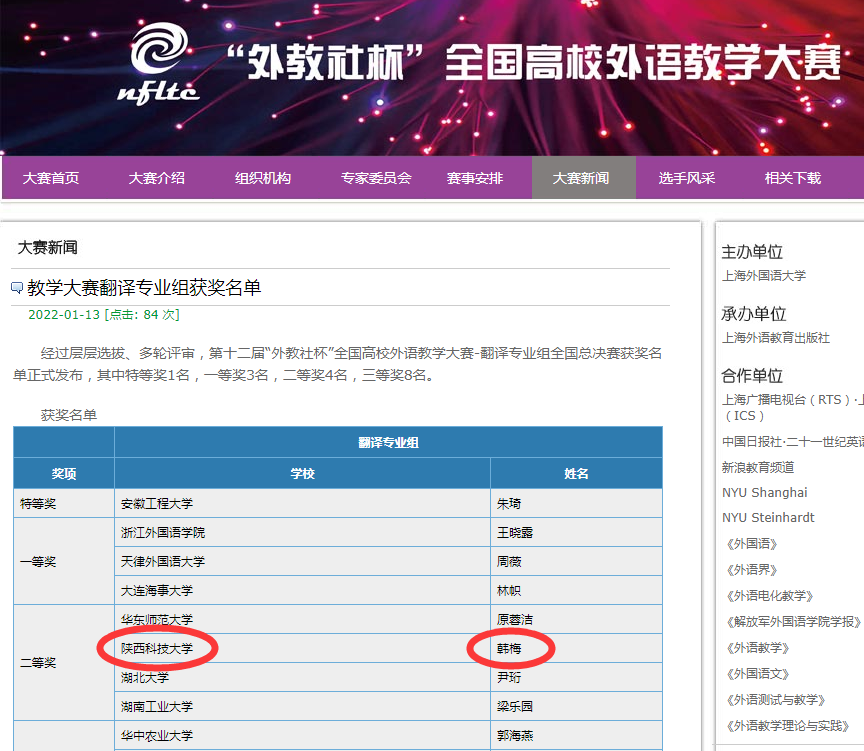This screenshot has width=864, height=751.
Task: Visit 上海外国语大学 organizer link
Action: [764, 275]
